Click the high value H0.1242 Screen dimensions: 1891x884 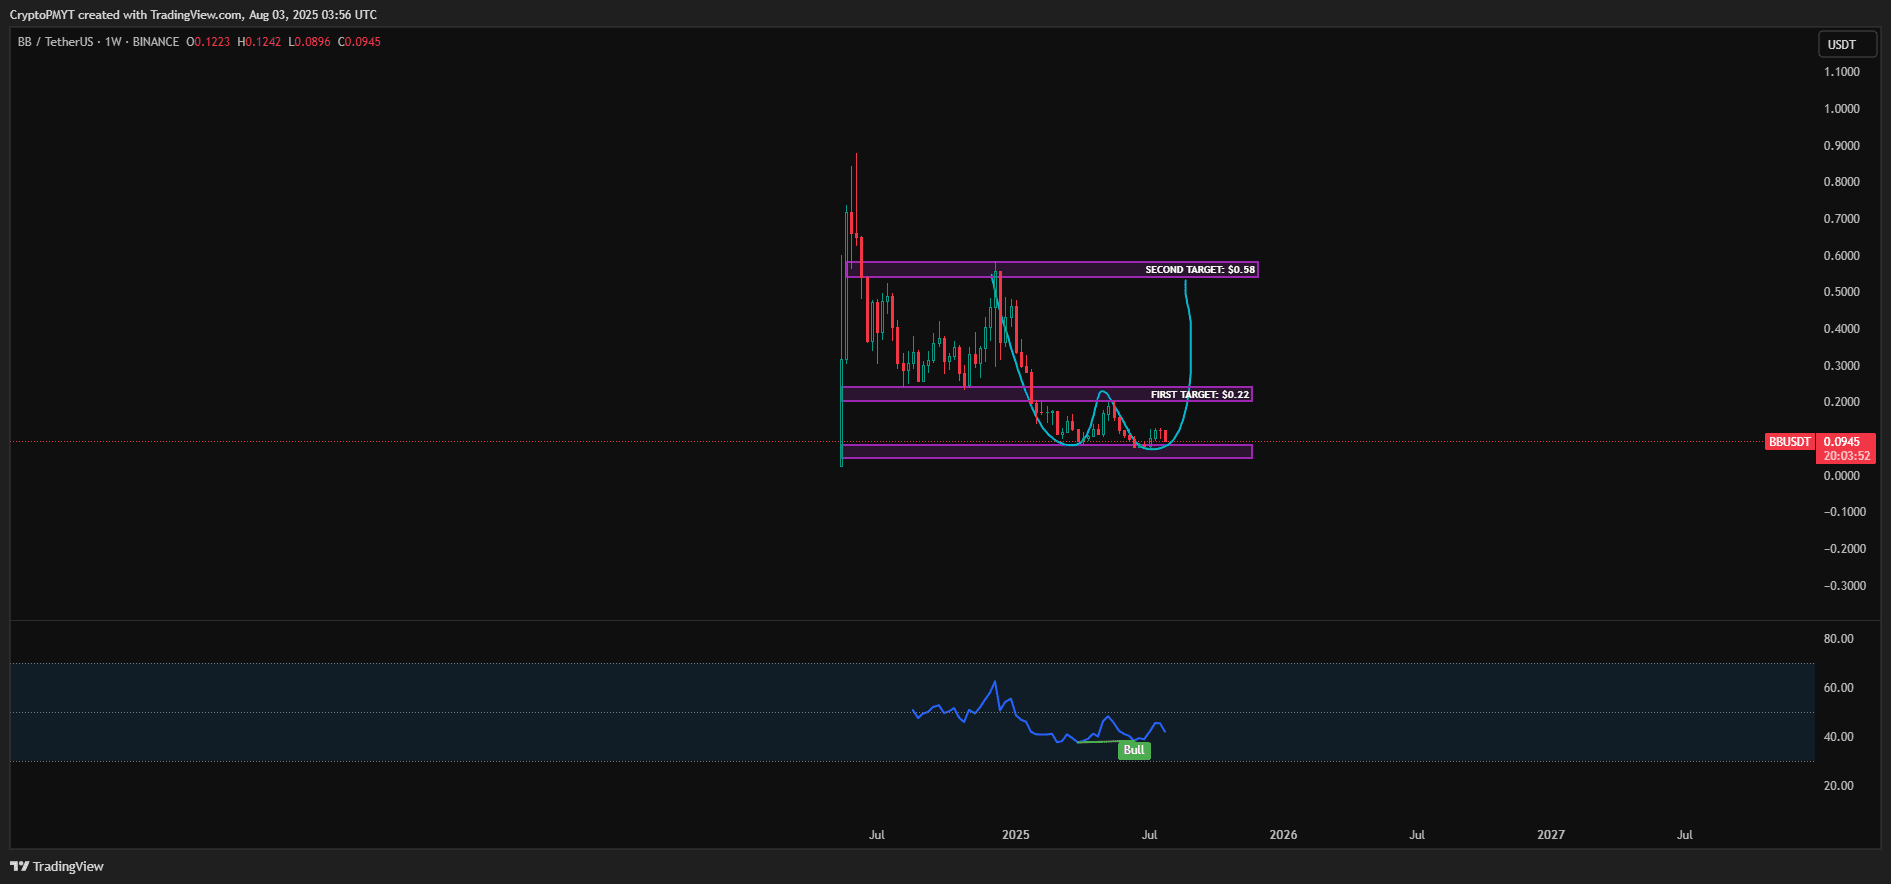[x=259, y=42]
